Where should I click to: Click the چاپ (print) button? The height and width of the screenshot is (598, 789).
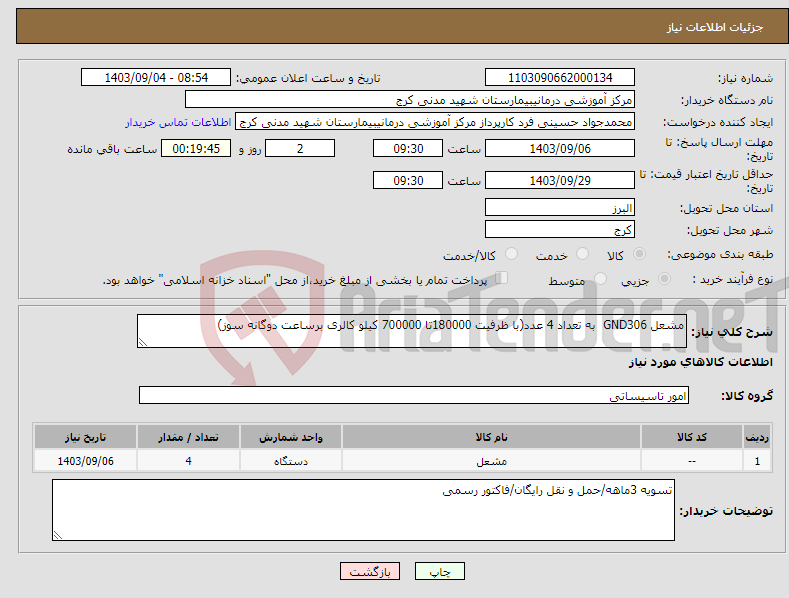click(x=439, y=571)
